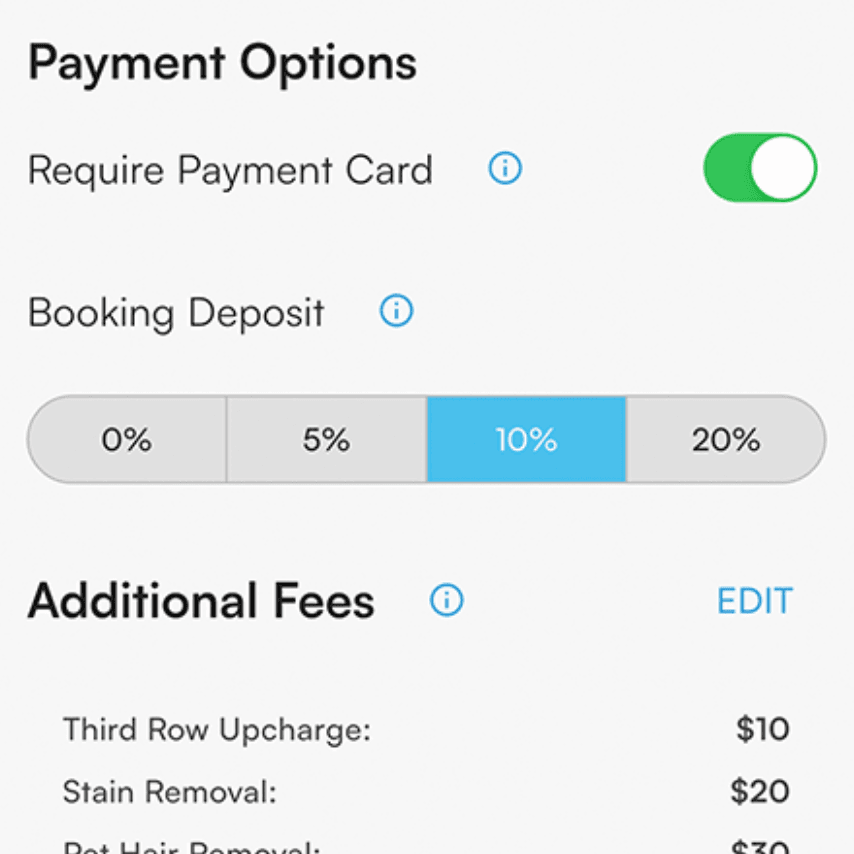Click the Booking Deposit label

176,313
